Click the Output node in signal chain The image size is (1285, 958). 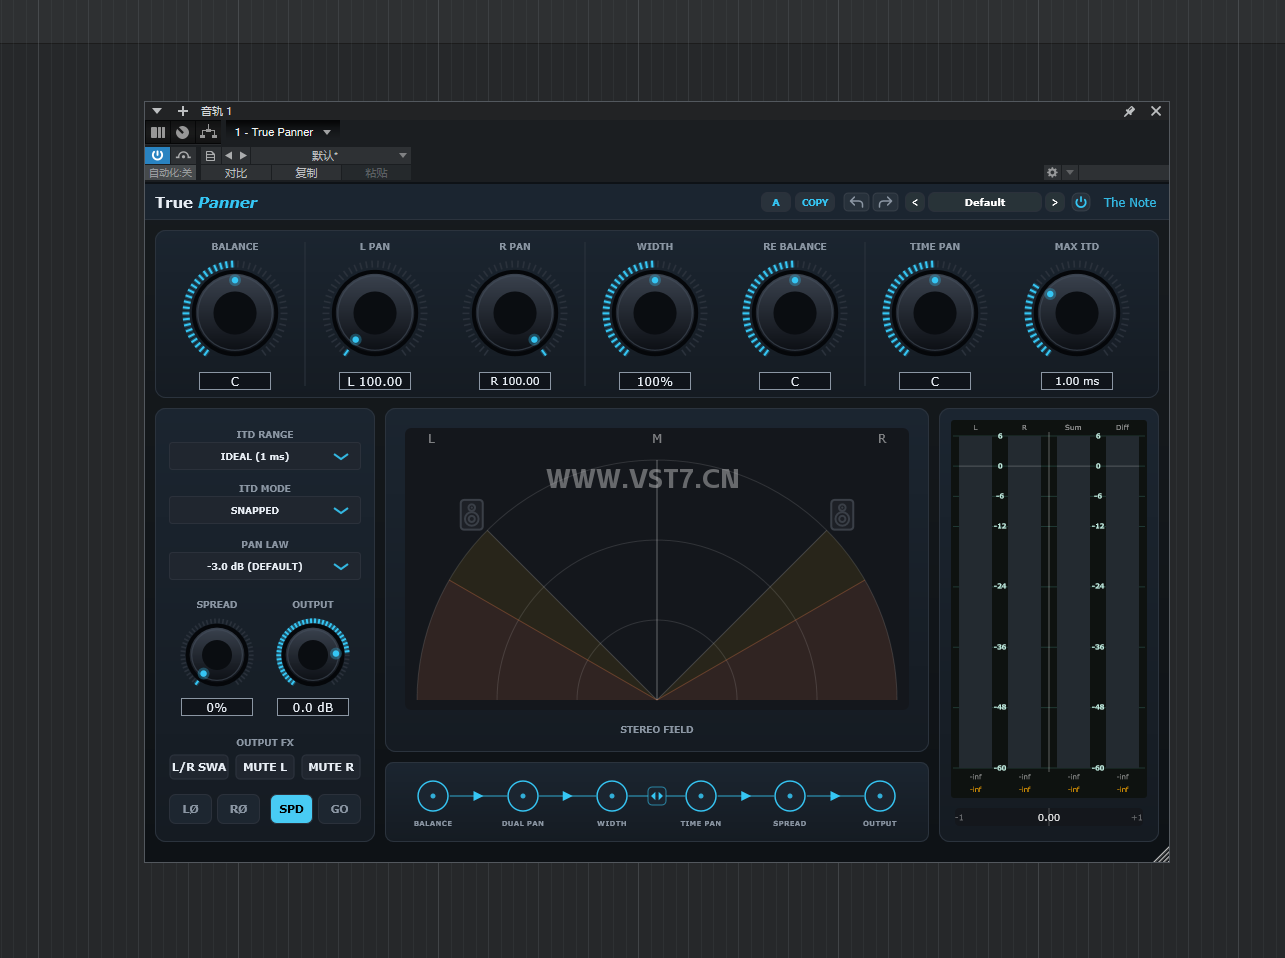coord(880,796)
